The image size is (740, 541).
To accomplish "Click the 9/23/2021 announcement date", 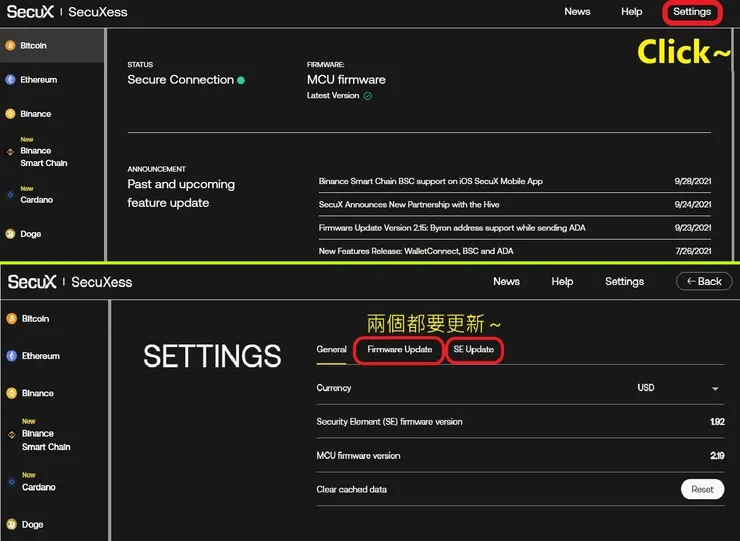I will tap(692, 228).
